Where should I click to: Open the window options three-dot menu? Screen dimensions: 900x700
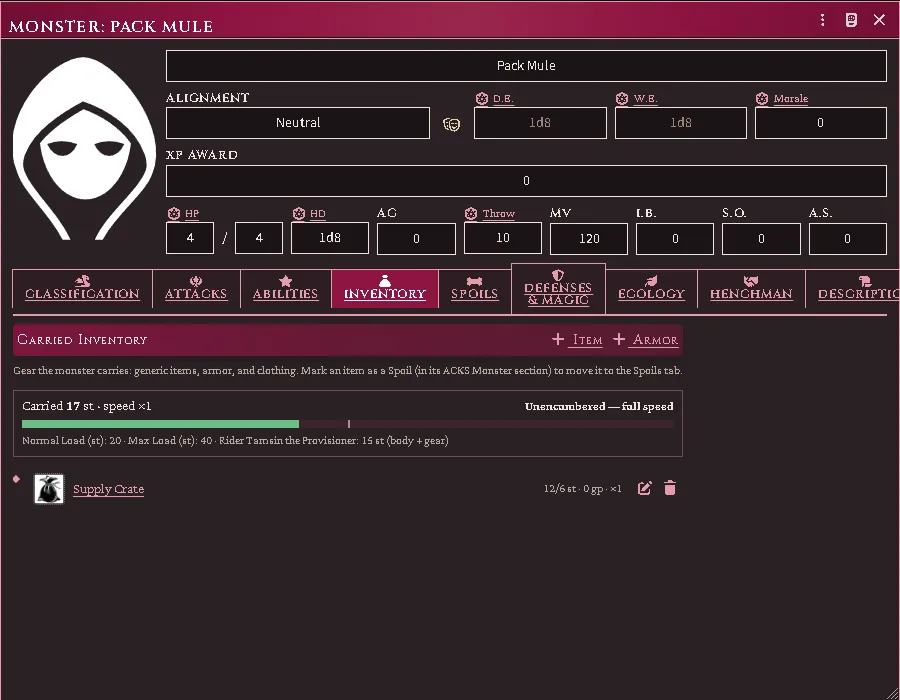pyautogui.click(x=823, y=20)
